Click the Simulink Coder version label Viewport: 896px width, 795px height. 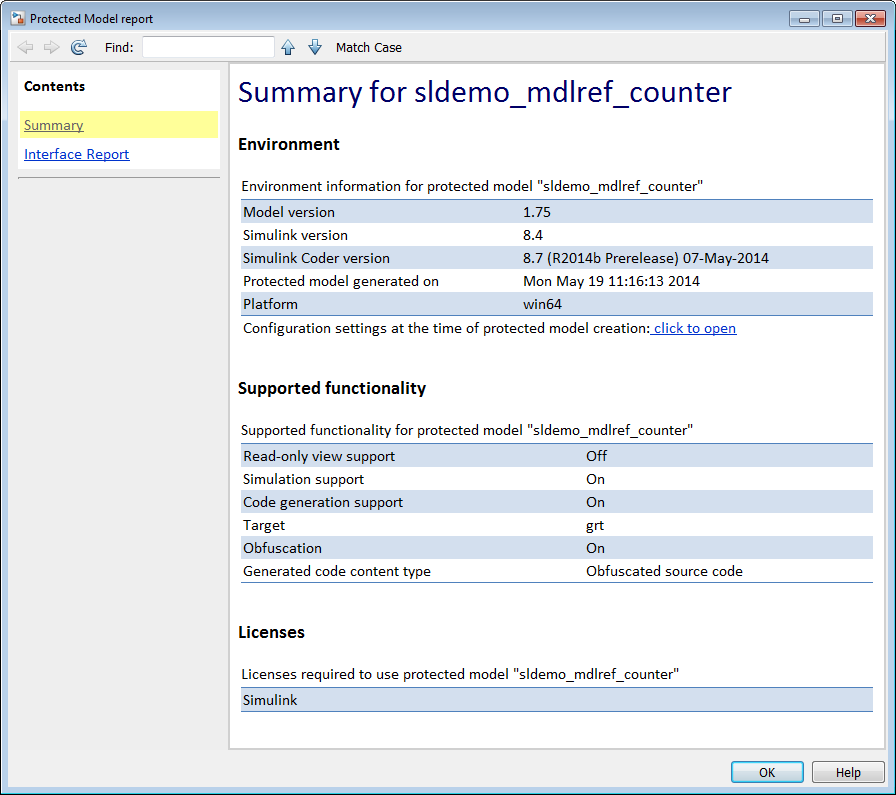coord(317,258)
